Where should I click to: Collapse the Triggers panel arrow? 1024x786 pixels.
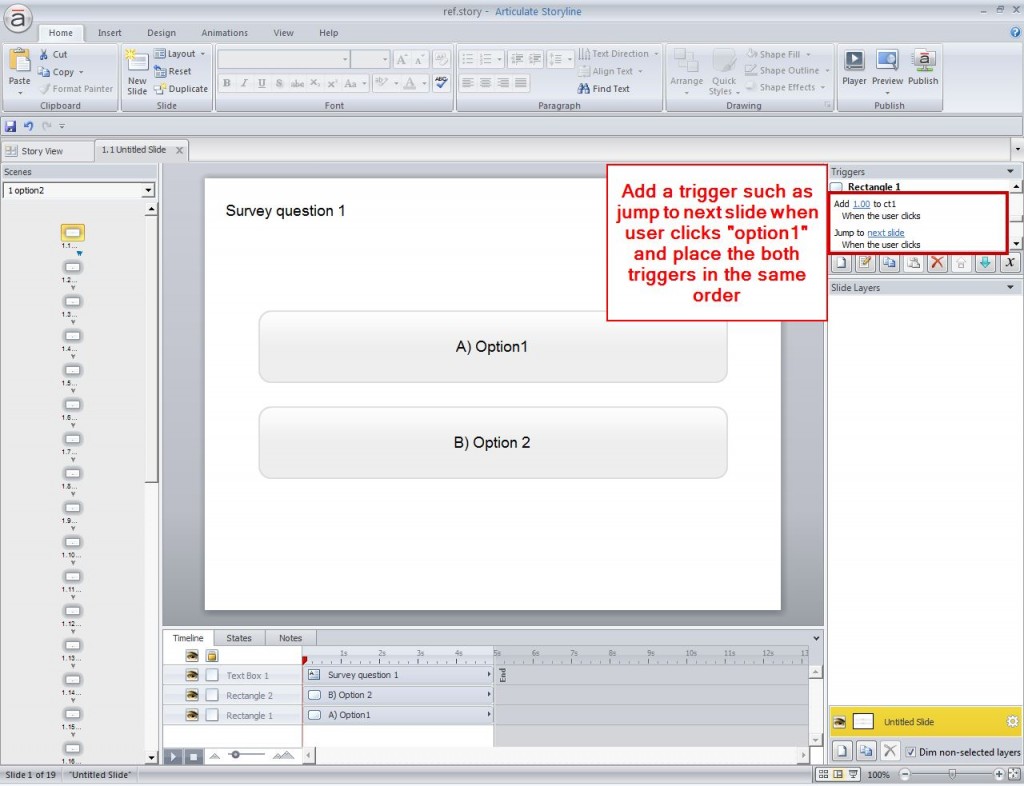1010,172
